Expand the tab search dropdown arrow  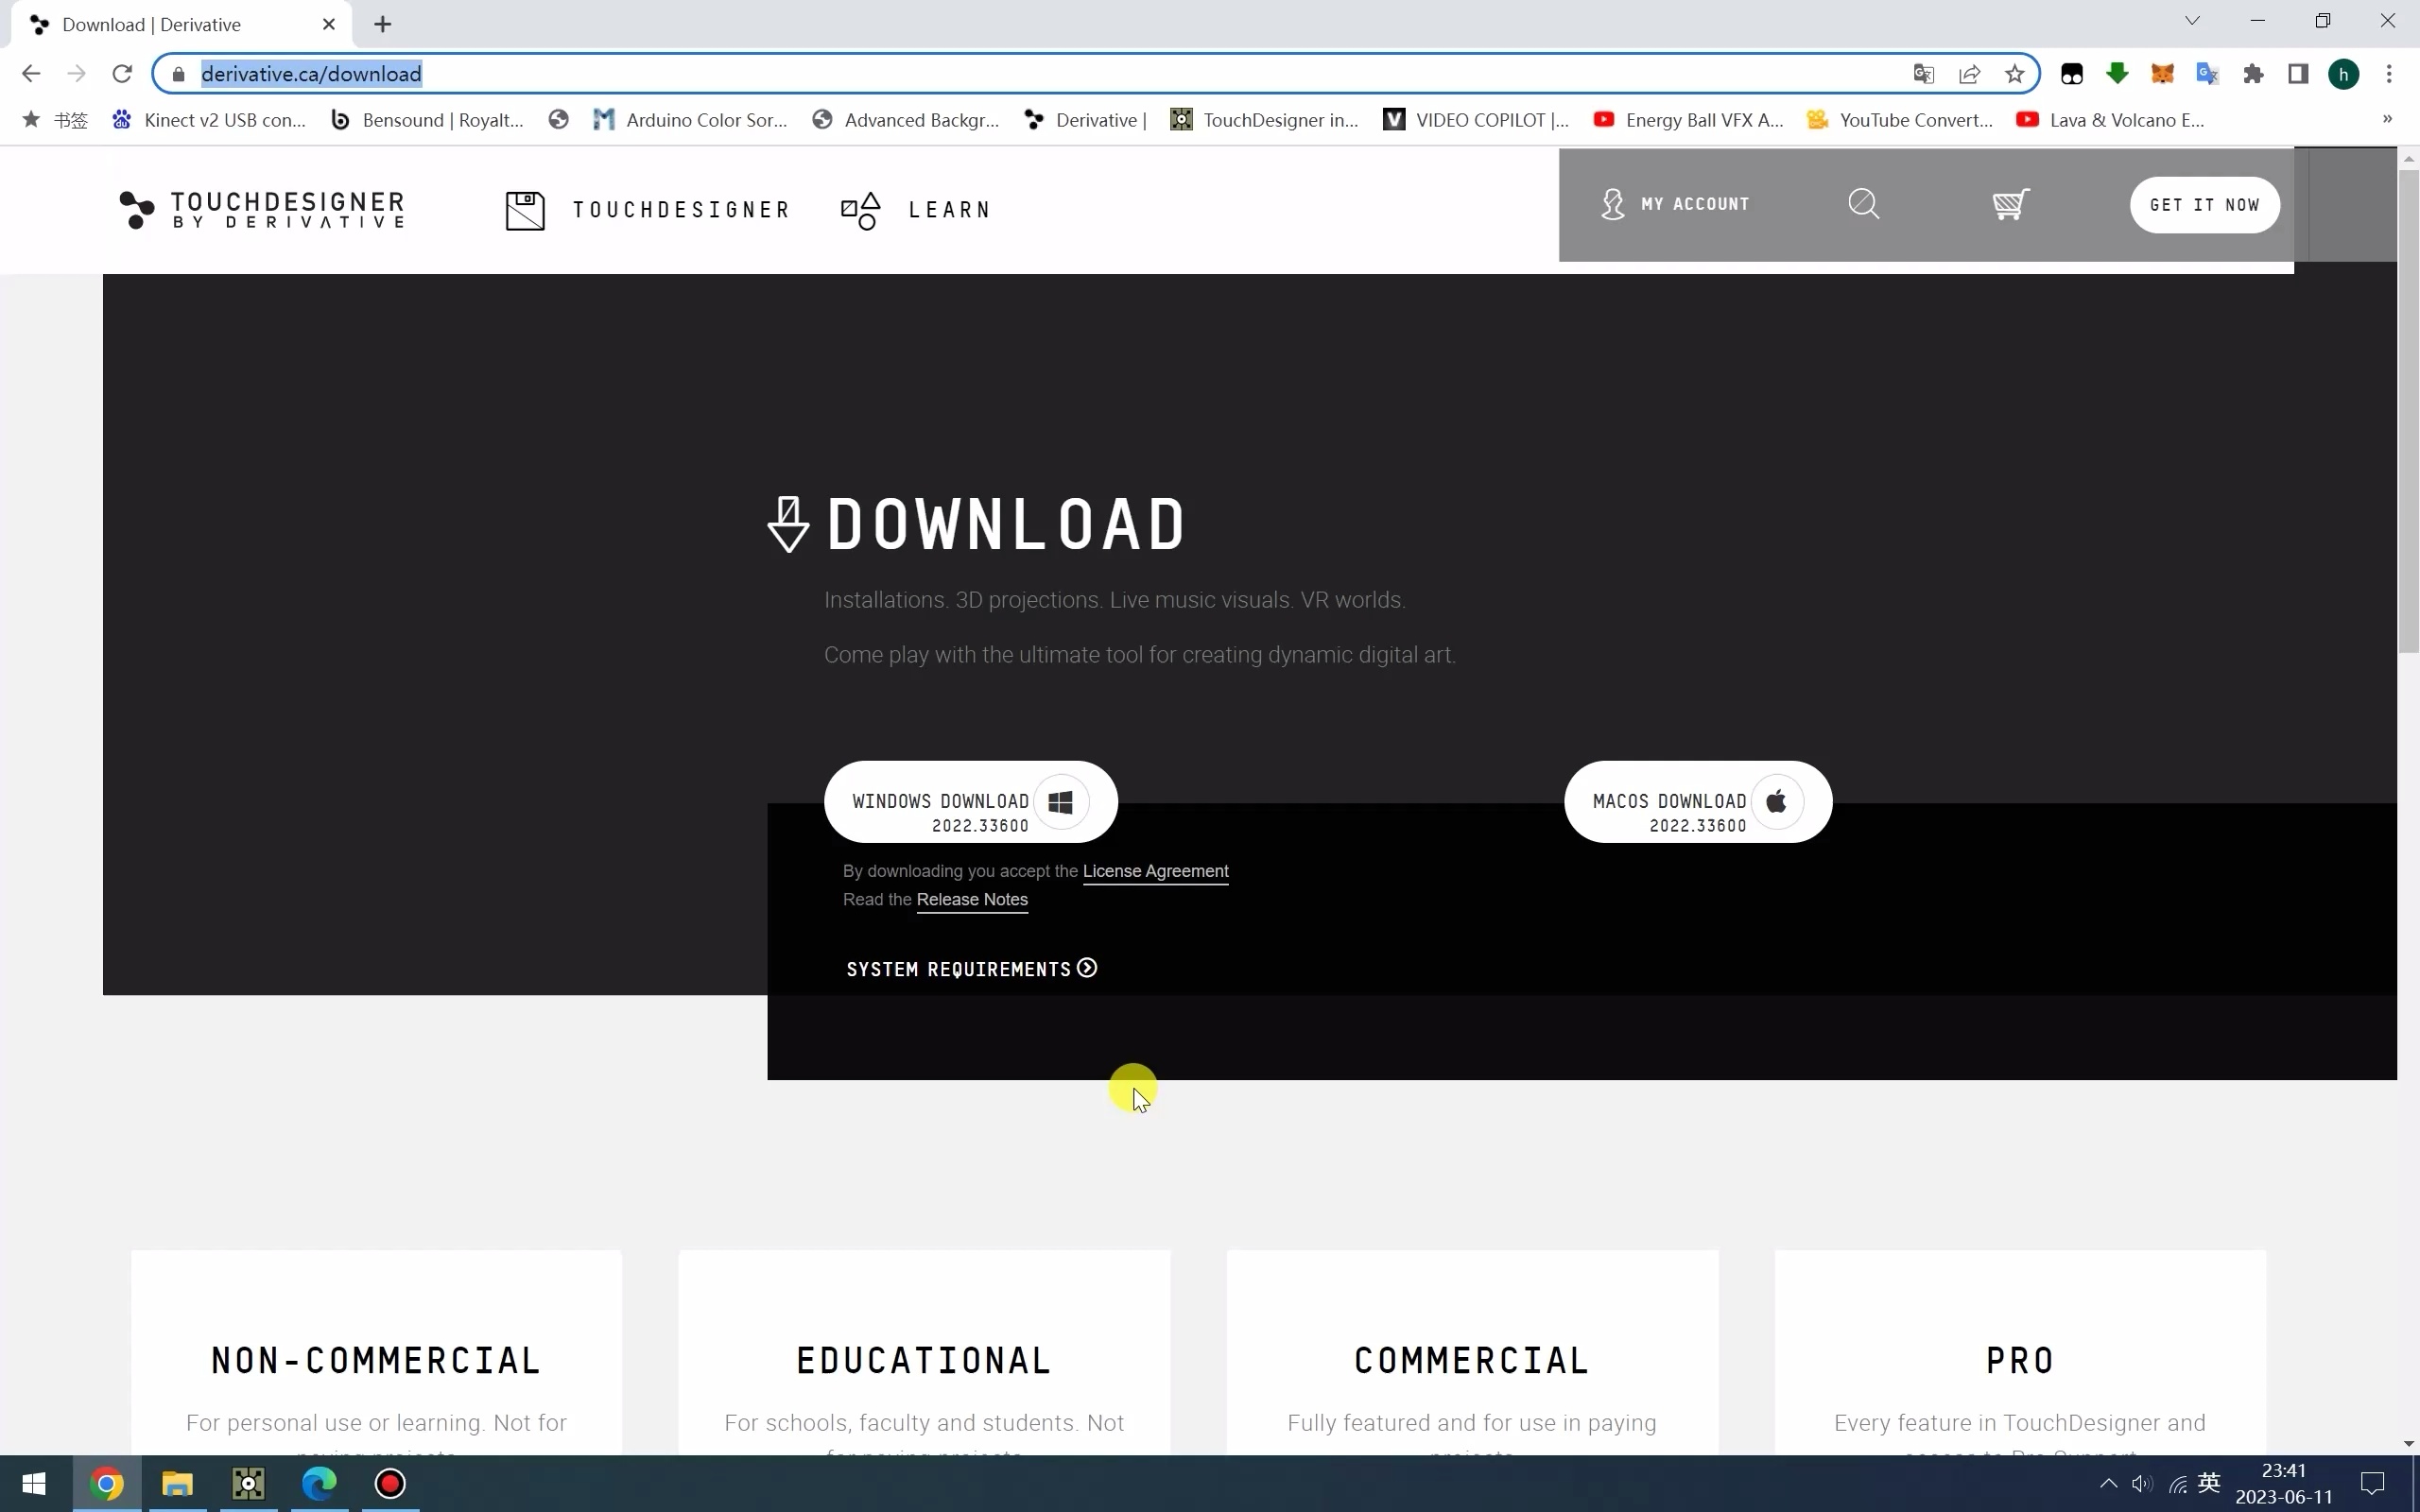click(2192, 21)
